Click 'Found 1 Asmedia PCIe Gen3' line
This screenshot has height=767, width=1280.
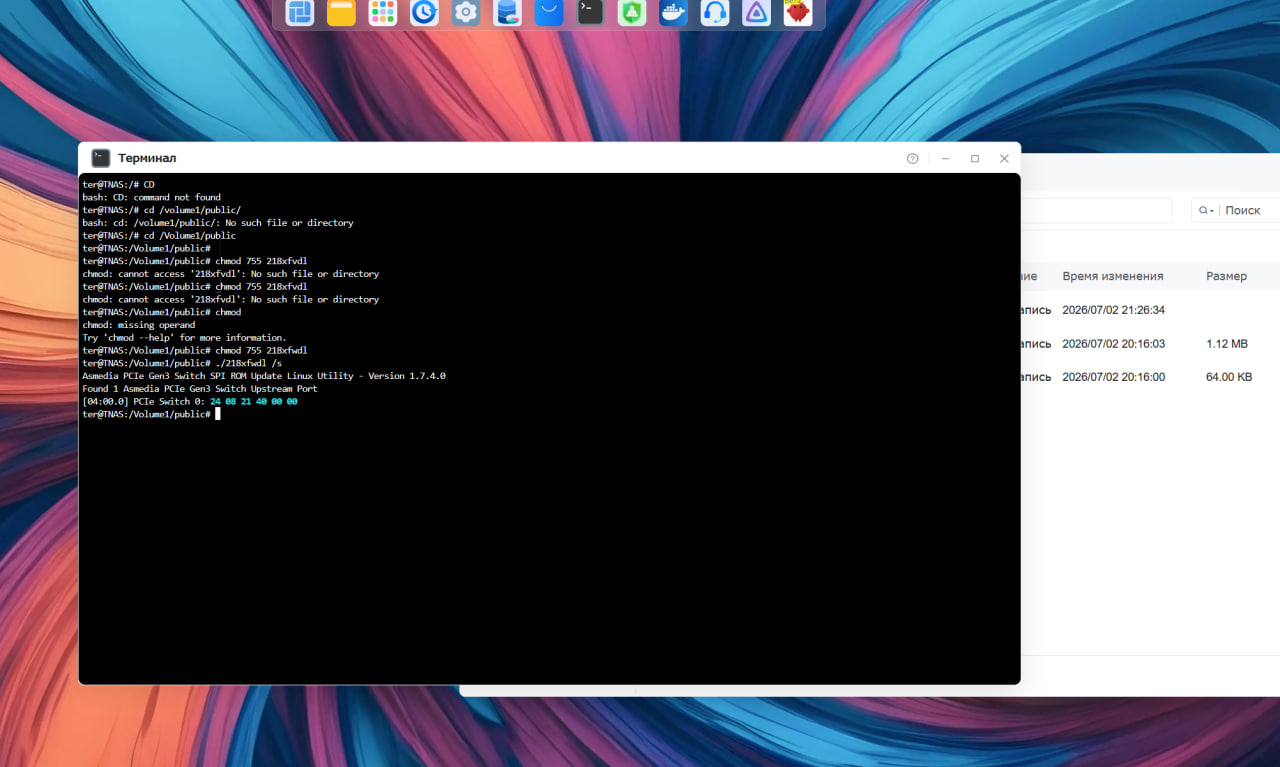coord(200,388)
